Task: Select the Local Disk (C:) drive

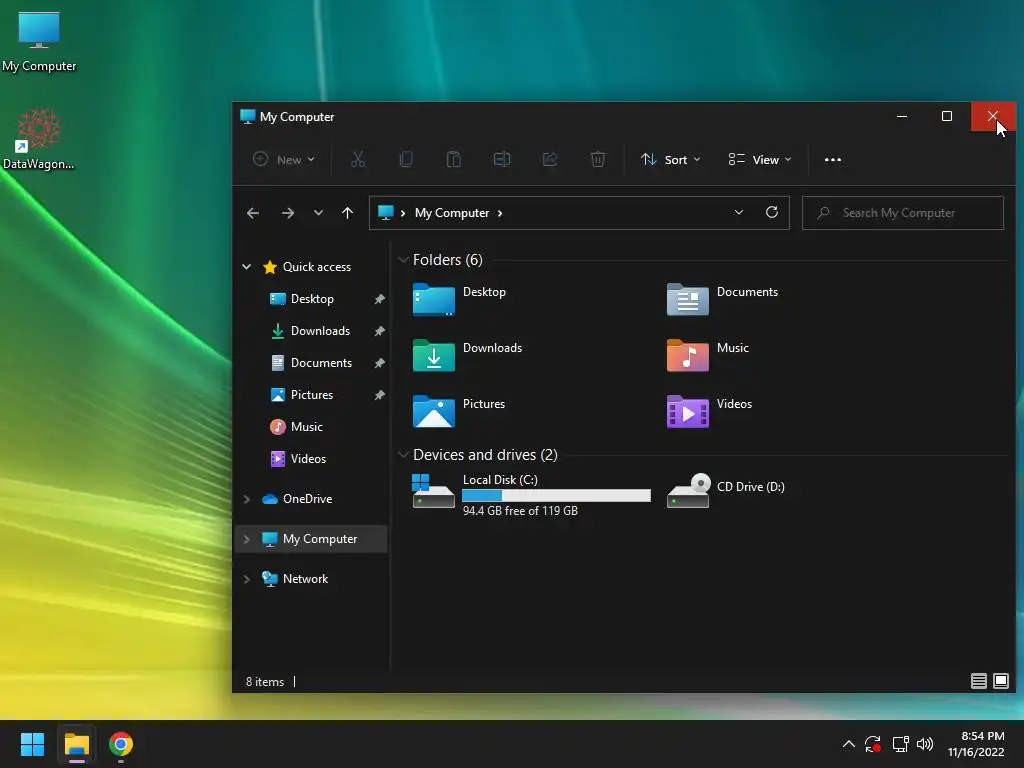Action: [x=532, y=494]
